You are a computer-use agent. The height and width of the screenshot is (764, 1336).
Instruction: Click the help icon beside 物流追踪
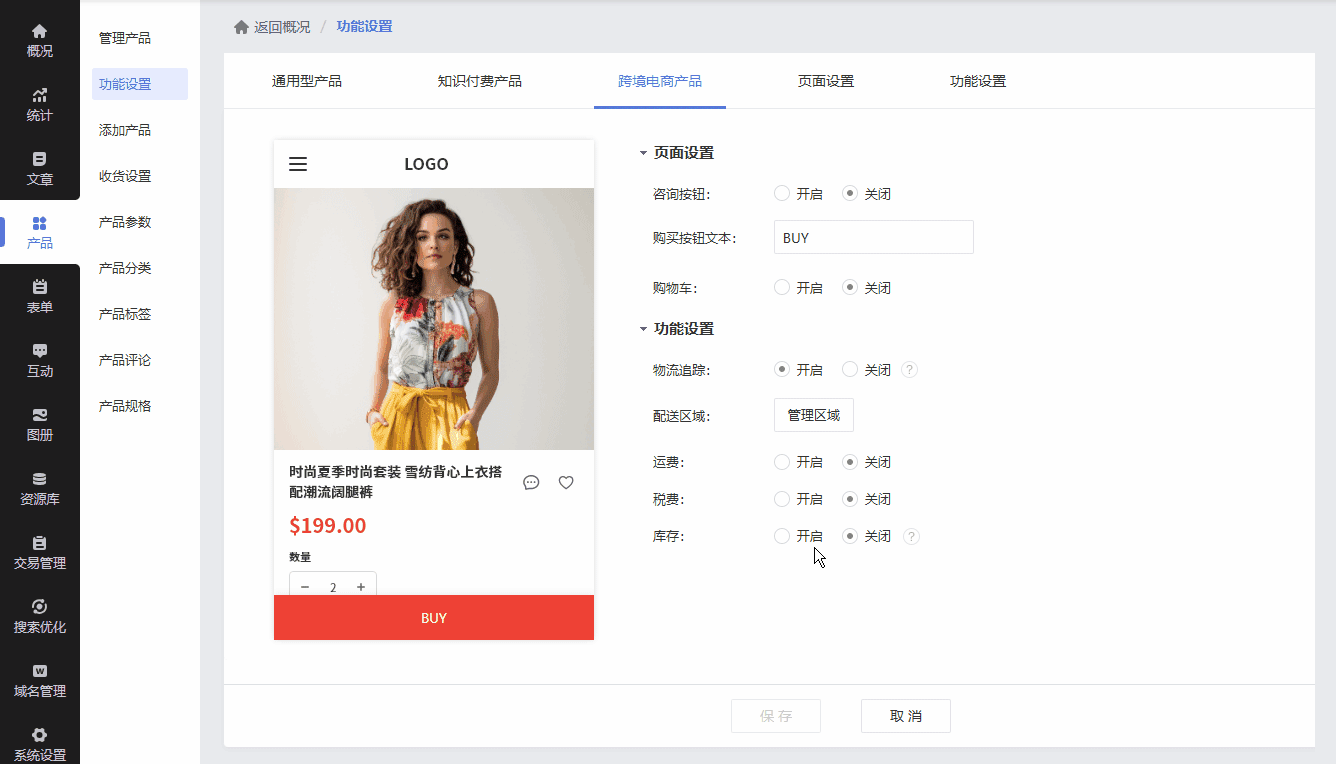909,370
